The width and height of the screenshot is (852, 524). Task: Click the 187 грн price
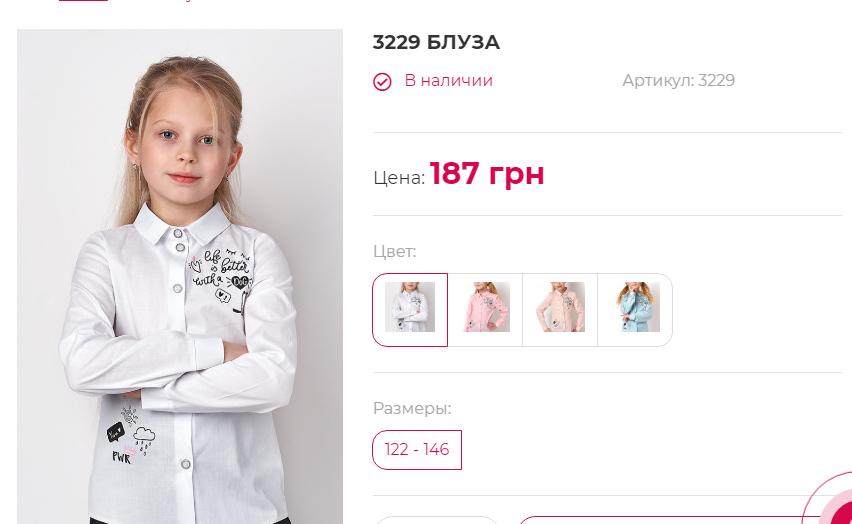486,173
